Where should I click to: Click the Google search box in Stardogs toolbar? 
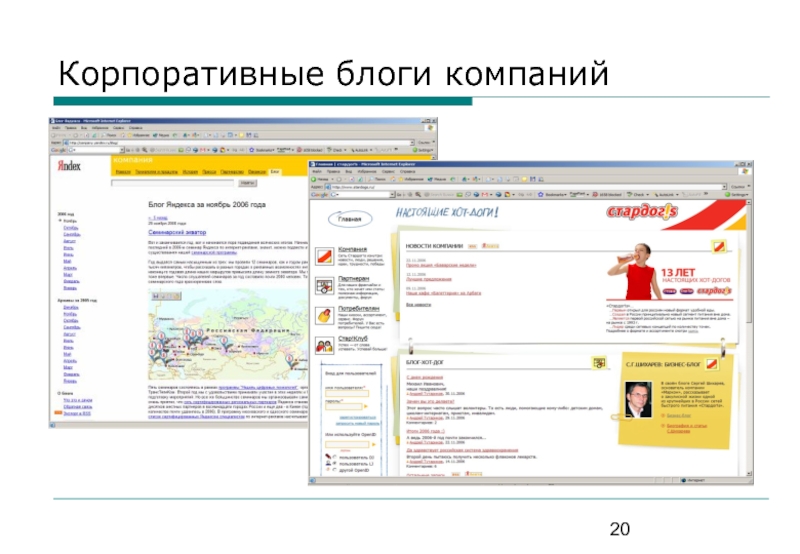pyautogui.click(x=359, y=195)
